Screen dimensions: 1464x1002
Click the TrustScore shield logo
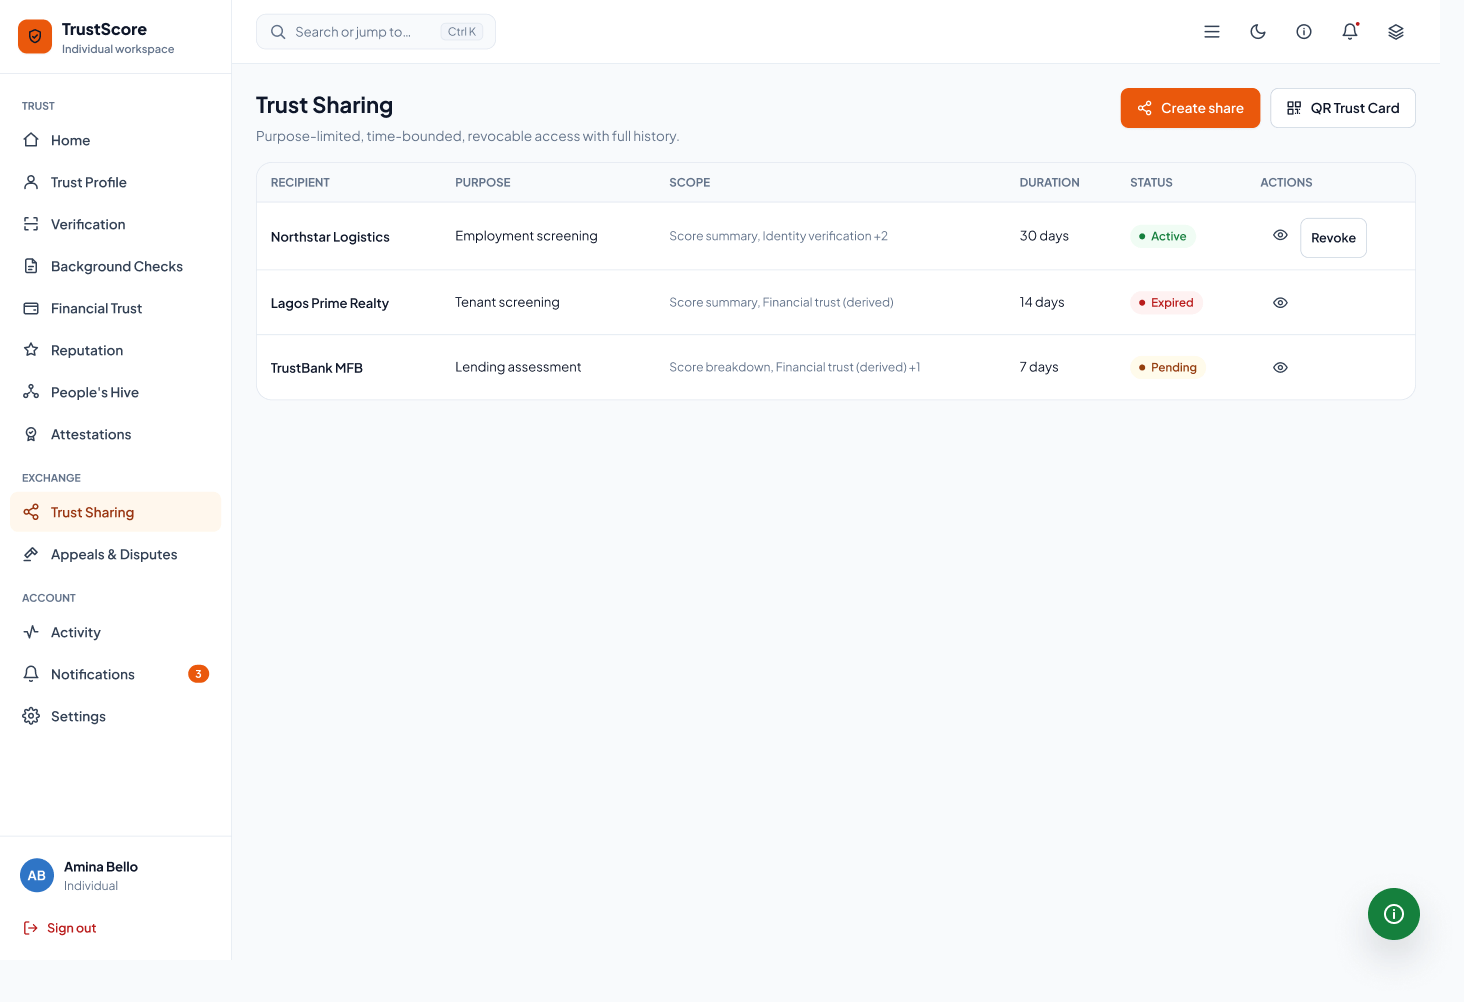(x=35, y=37)
